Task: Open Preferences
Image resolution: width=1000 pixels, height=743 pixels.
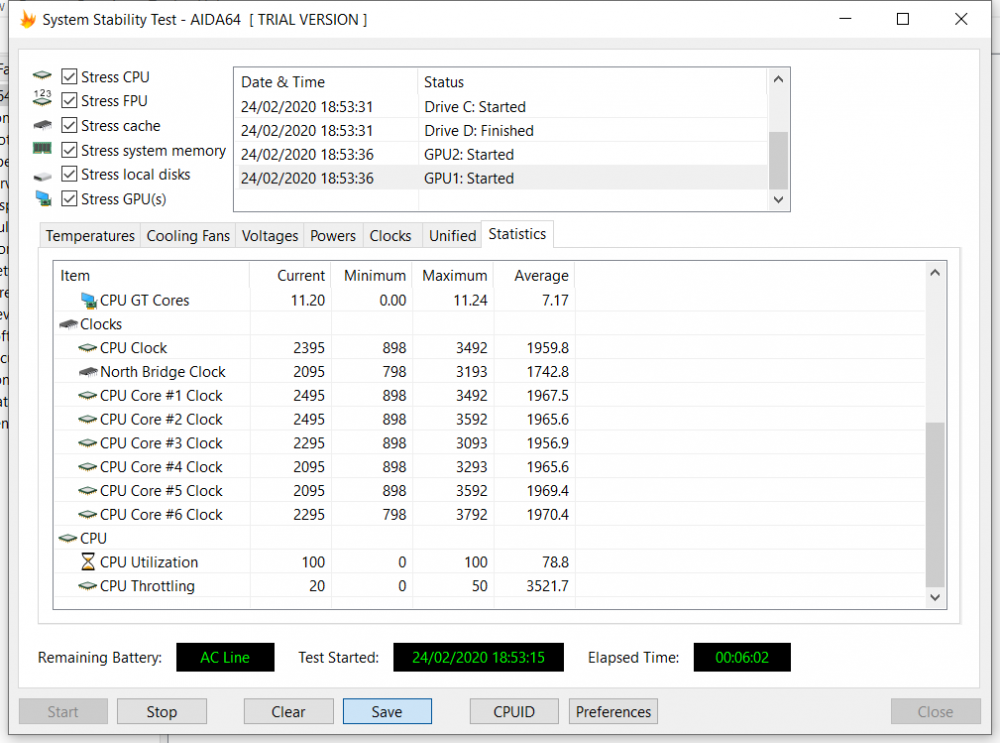Action: click(x=614, y=712)
